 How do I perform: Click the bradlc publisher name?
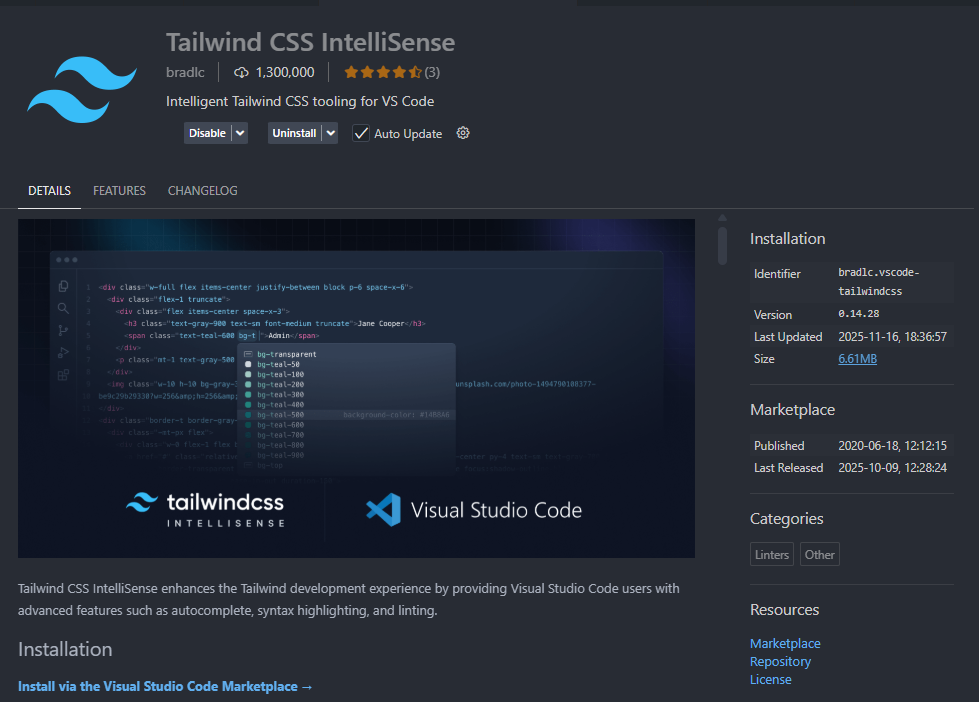185,72
